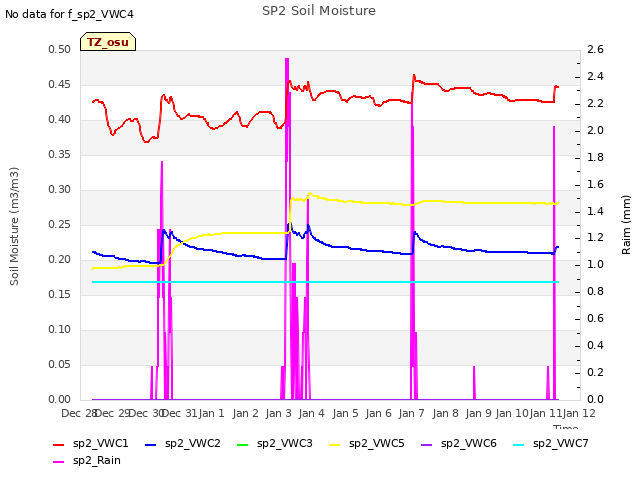Click the Jan 12 x-axis tick label
This screenshot has height=480, width=640.
[x=579, y=413]
